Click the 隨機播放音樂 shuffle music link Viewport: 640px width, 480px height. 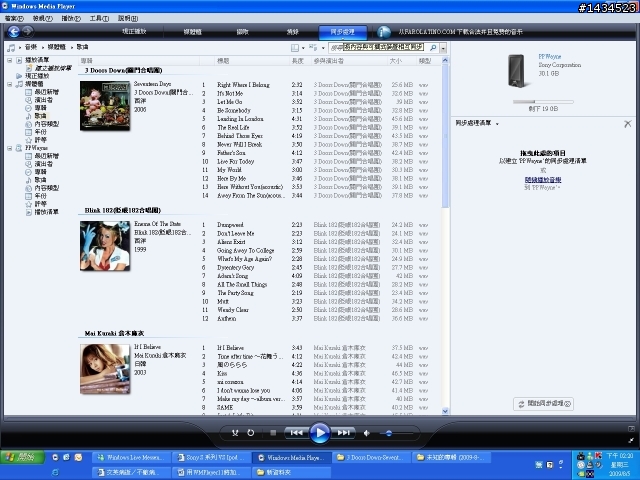[543, 180]
